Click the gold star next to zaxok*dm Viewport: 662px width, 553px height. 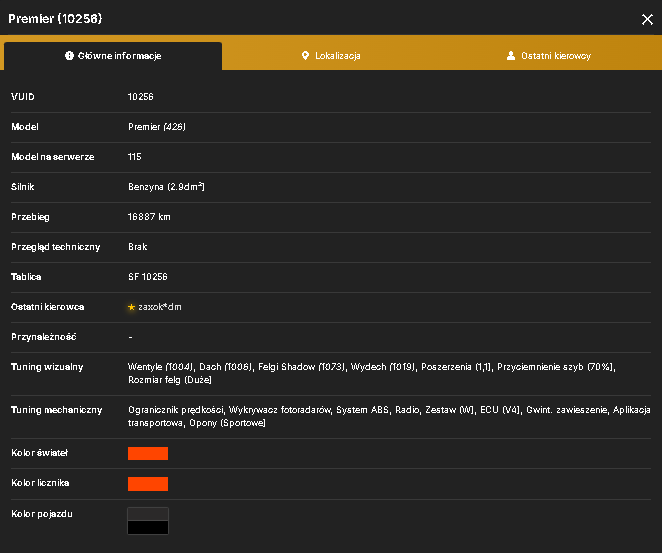(131, 307)
